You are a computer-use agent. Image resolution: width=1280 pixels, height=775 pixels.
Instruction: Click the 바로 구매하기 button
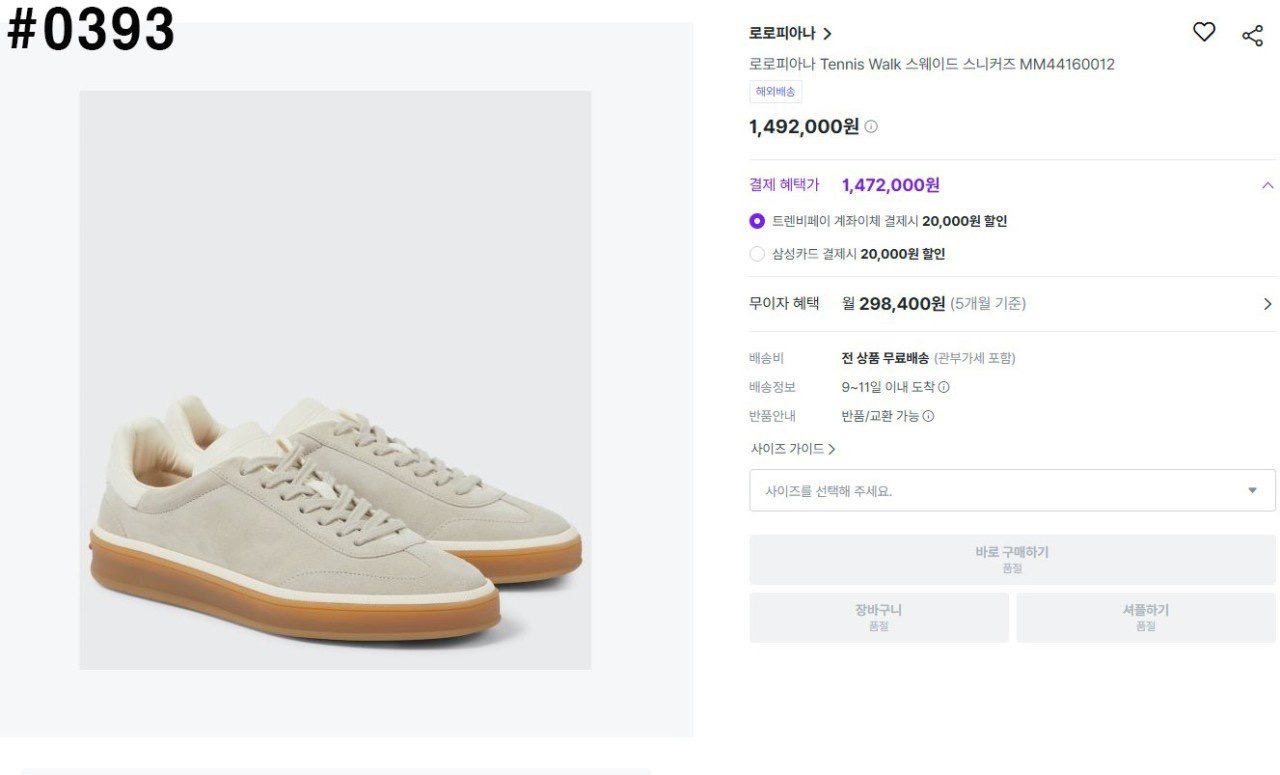coord(1012,559)
